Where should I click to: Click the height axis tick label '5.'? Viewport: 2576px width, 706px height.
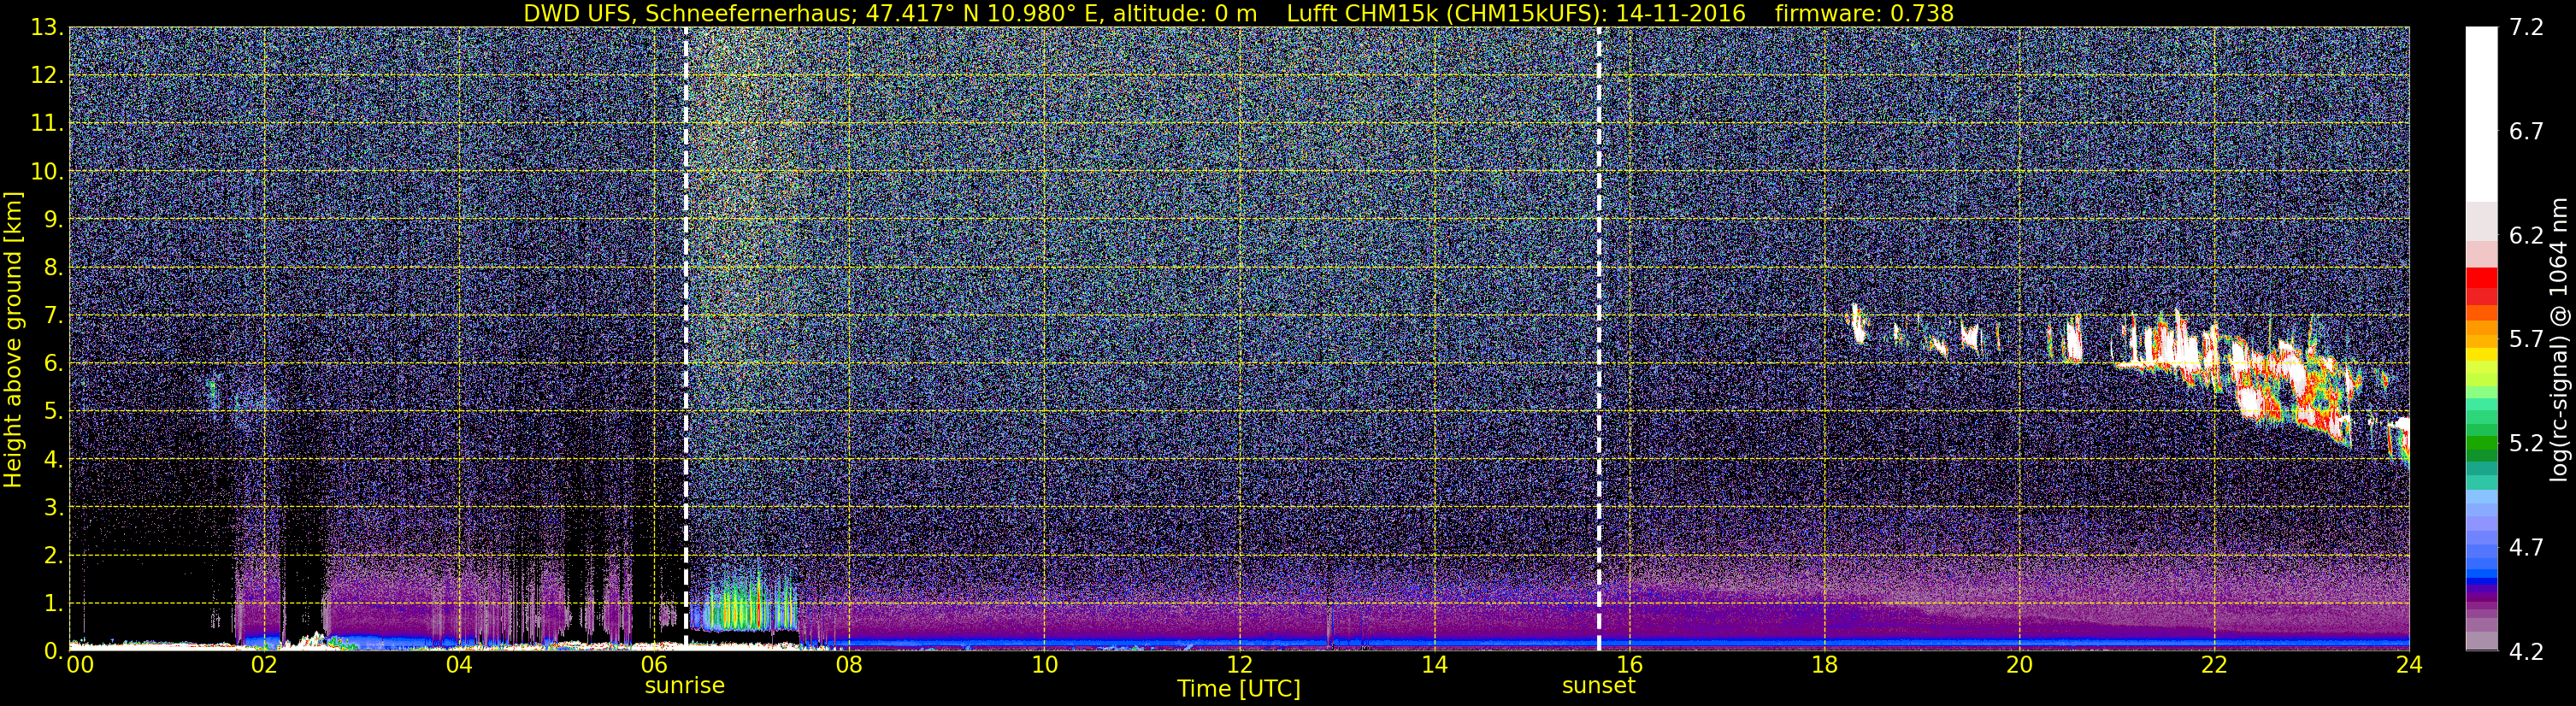point(52,412)
